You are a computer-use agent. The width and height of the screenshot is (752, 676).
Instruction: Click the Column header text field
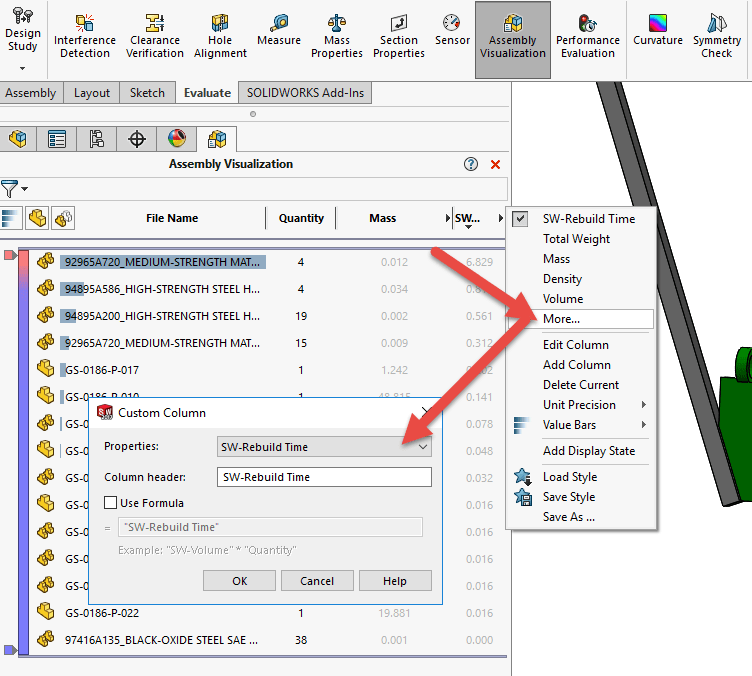(324, 477)
